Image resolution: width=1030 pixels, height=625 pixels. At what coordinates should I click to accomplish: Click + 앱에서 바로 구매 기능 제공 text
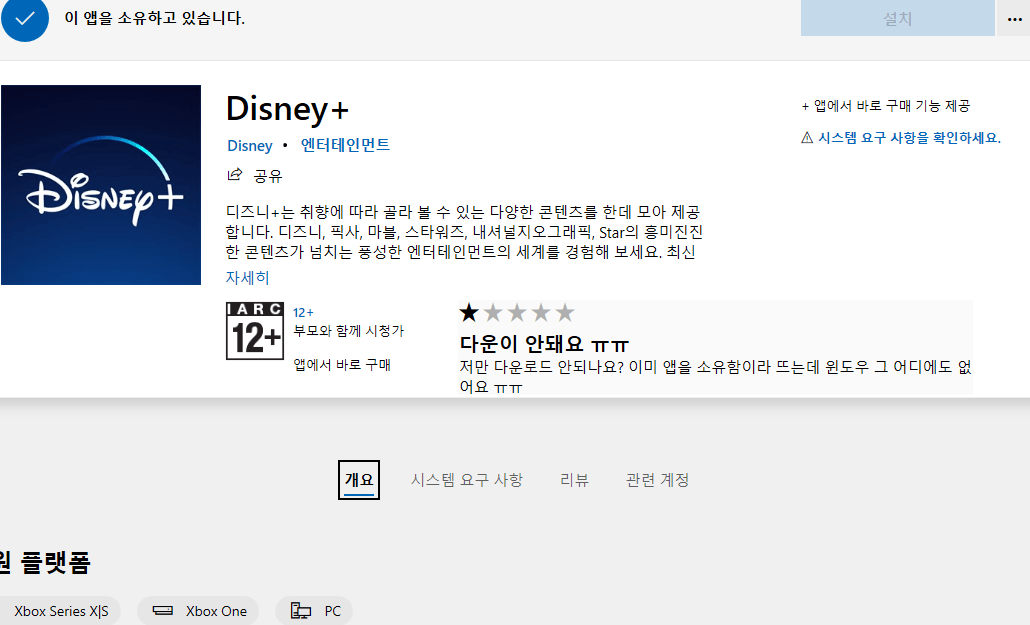point(885,106)
